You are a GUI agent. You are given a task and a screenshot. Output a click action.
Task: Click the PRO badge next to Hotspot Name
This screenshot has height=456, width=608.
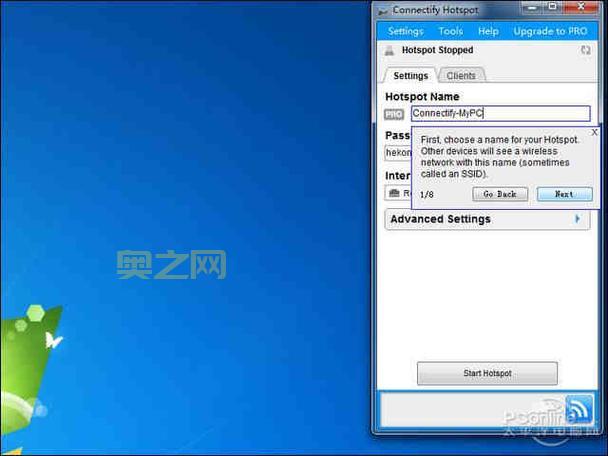click(395, 114)
